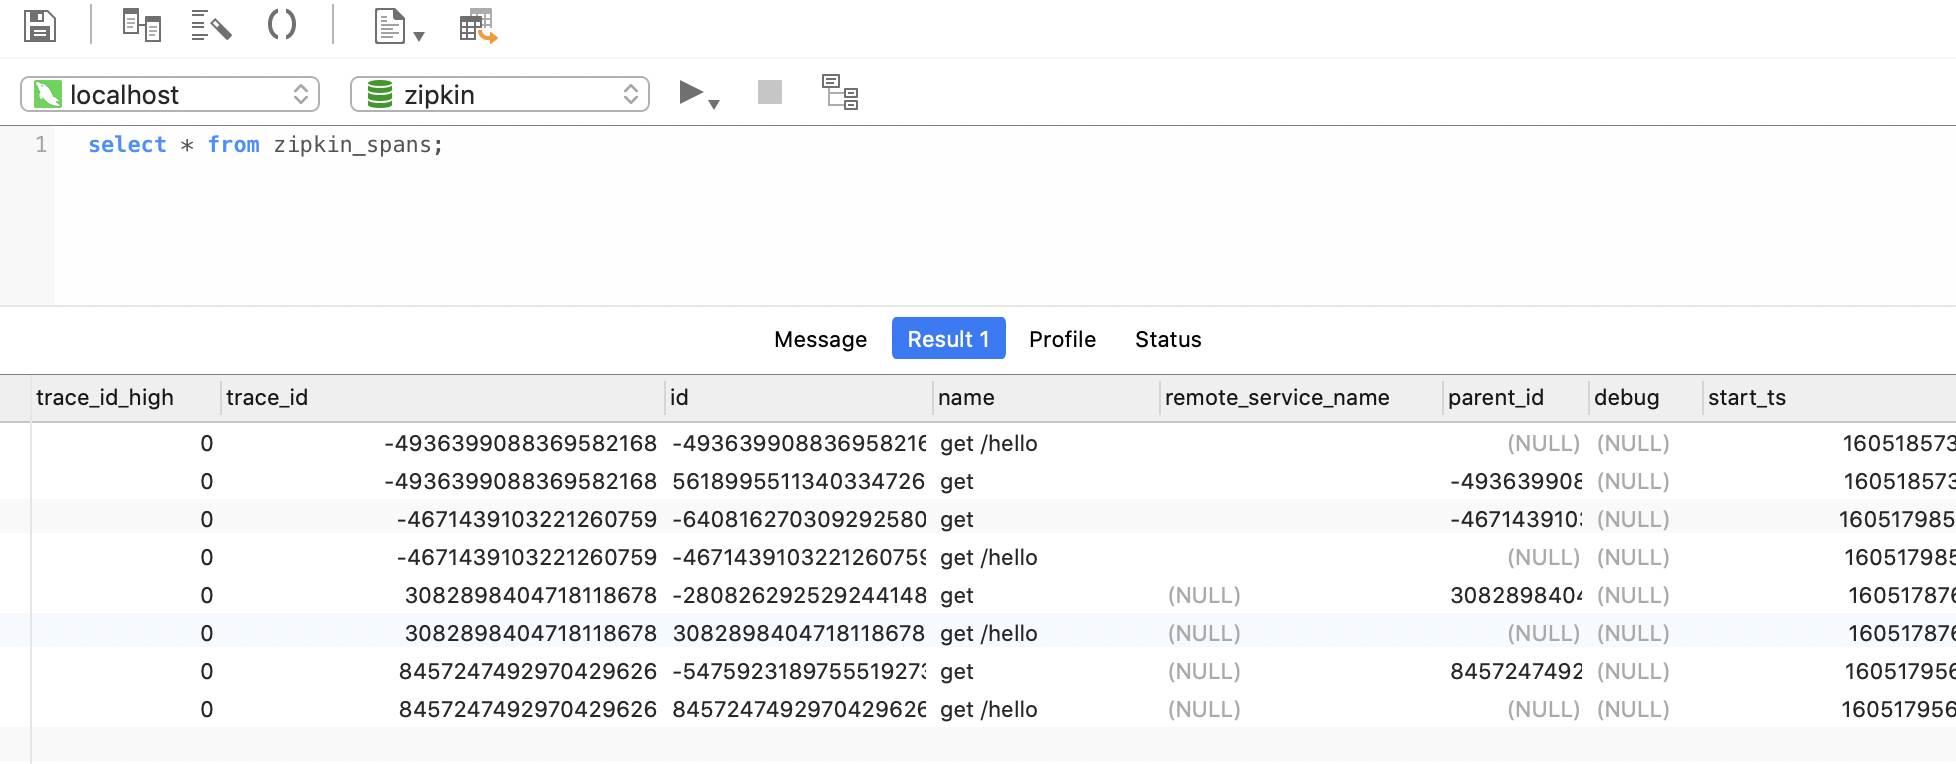This screenshot has width=1956, height=764.
Task: Click the Beautify SQL icon
Action: pyautogui.click(x=211, y=25)
